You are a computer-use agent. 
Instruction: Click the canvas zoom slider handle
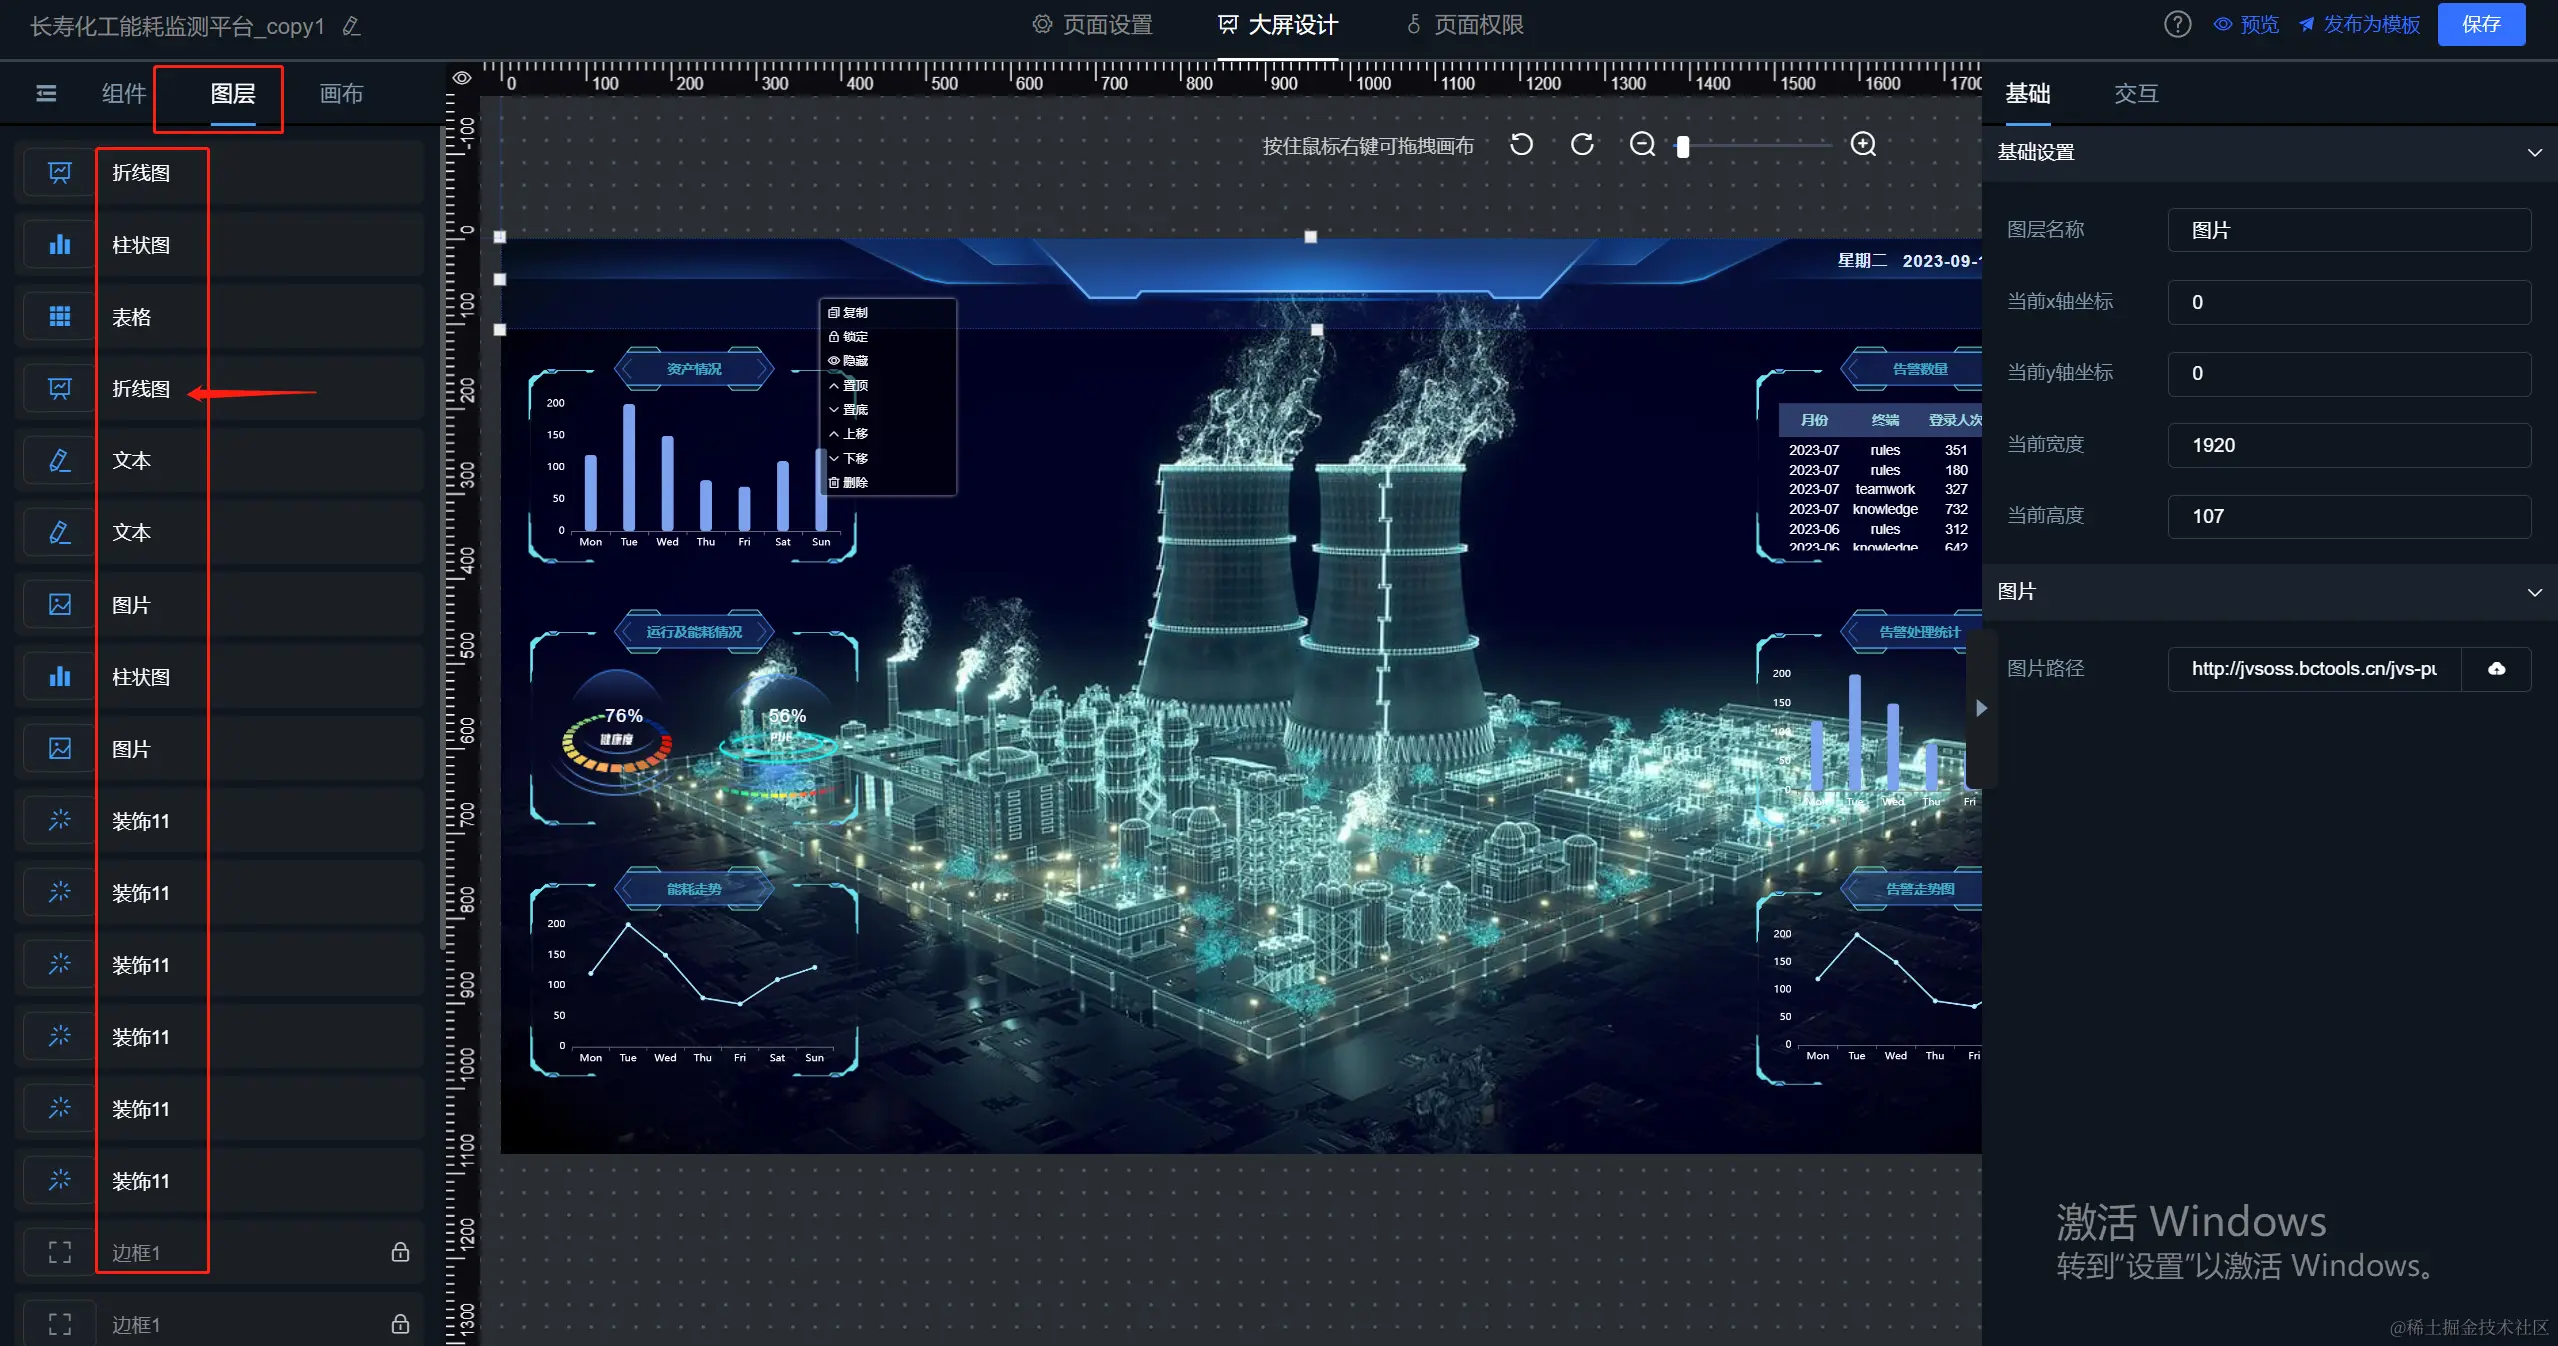pyautogui.click(x=1683, y=147)
